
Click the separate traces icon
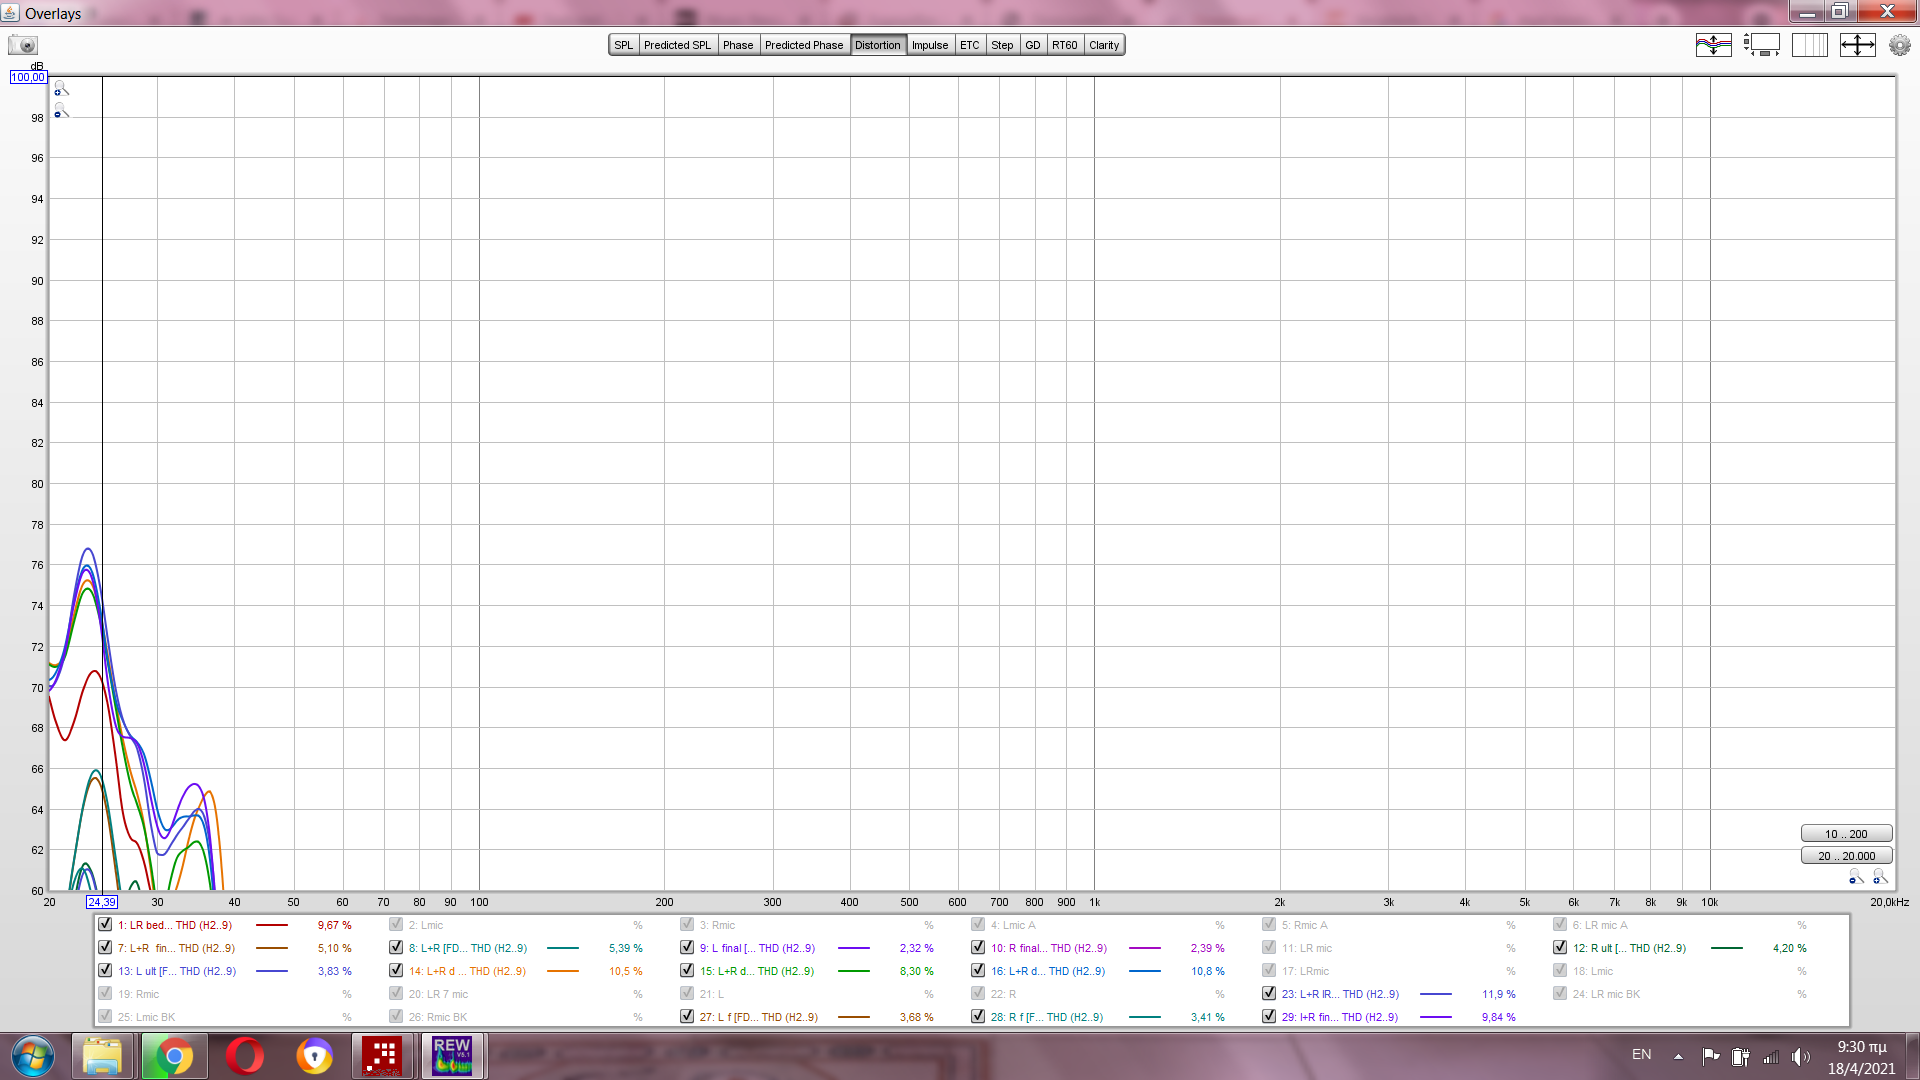pyautogui.click(x=1713, y=45)
